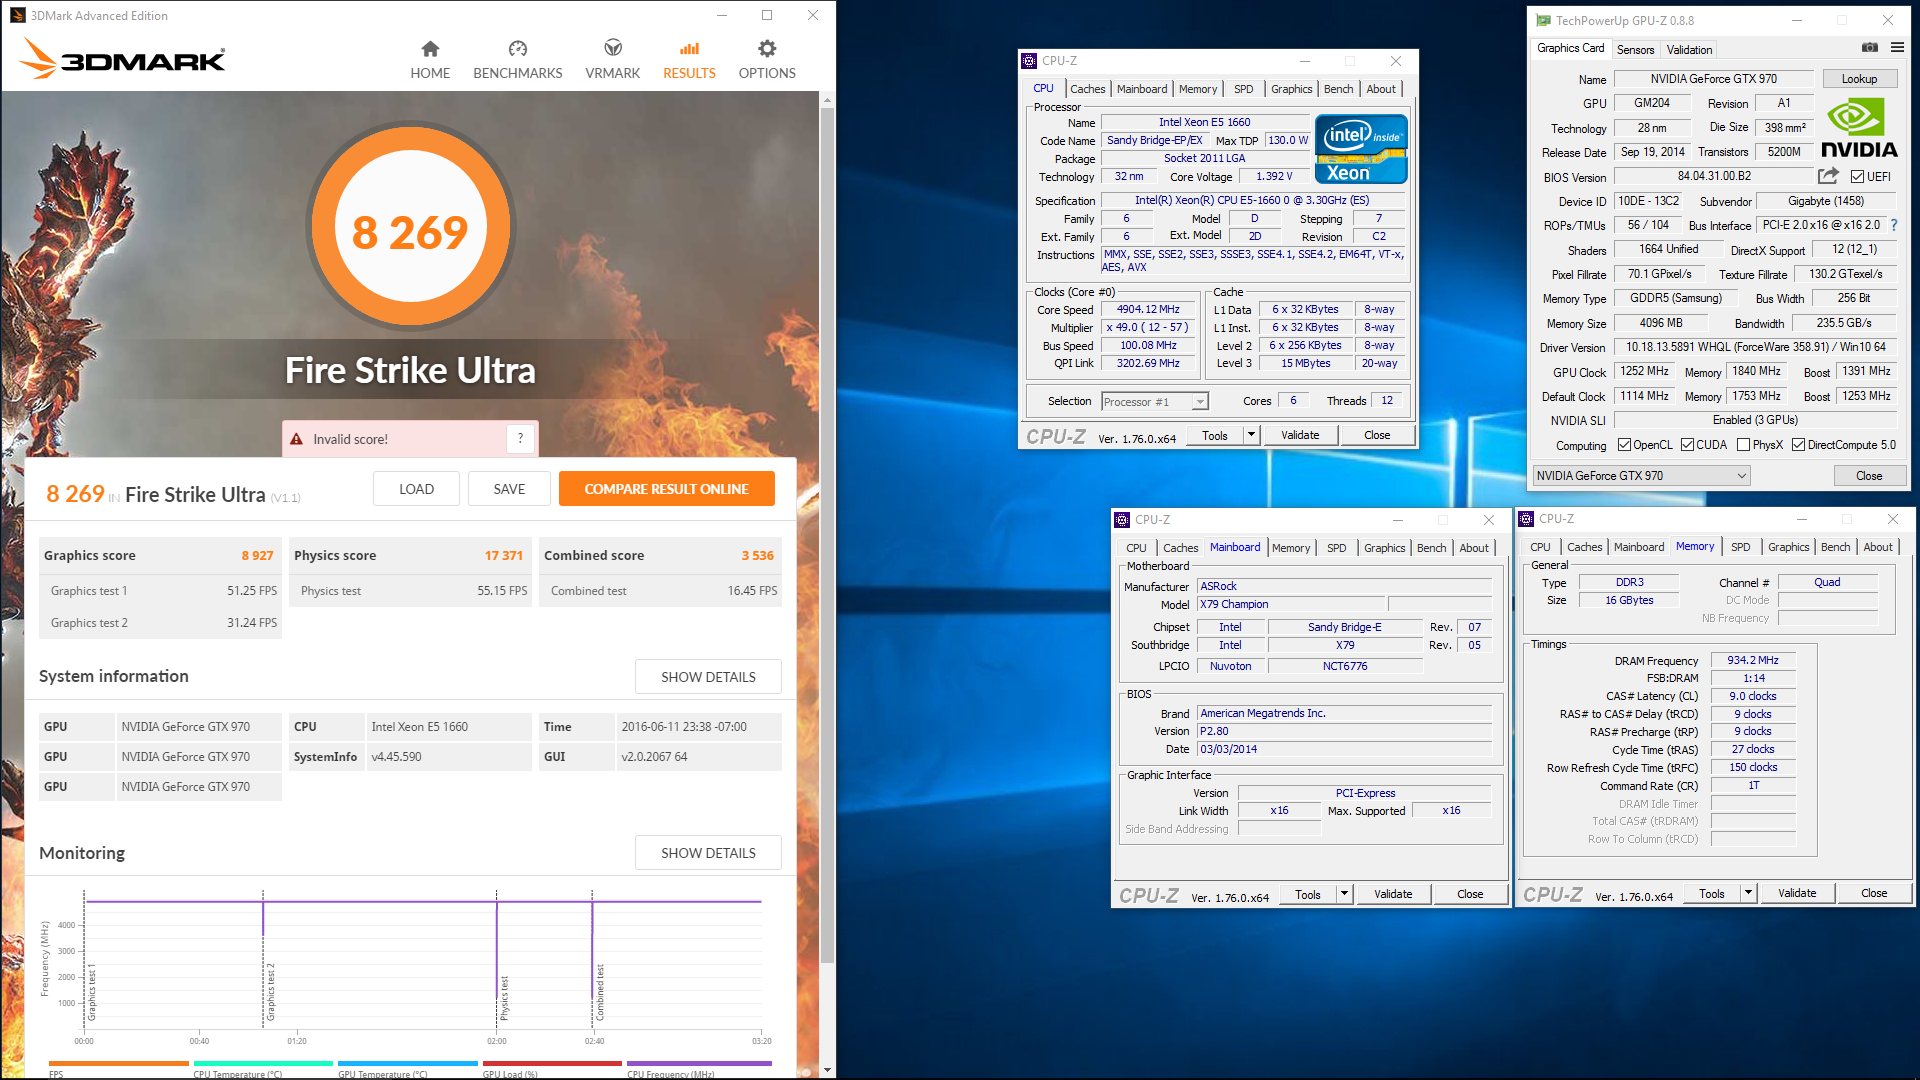Toggle the DirectCompute 5.0 checkbox
Screen dimensions: 1920x1080
point(1798,445)
